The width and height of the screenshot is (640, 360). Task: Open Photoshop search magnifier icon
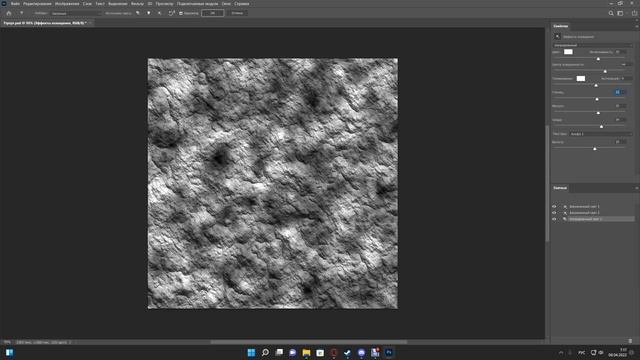(x=611, y=13)
